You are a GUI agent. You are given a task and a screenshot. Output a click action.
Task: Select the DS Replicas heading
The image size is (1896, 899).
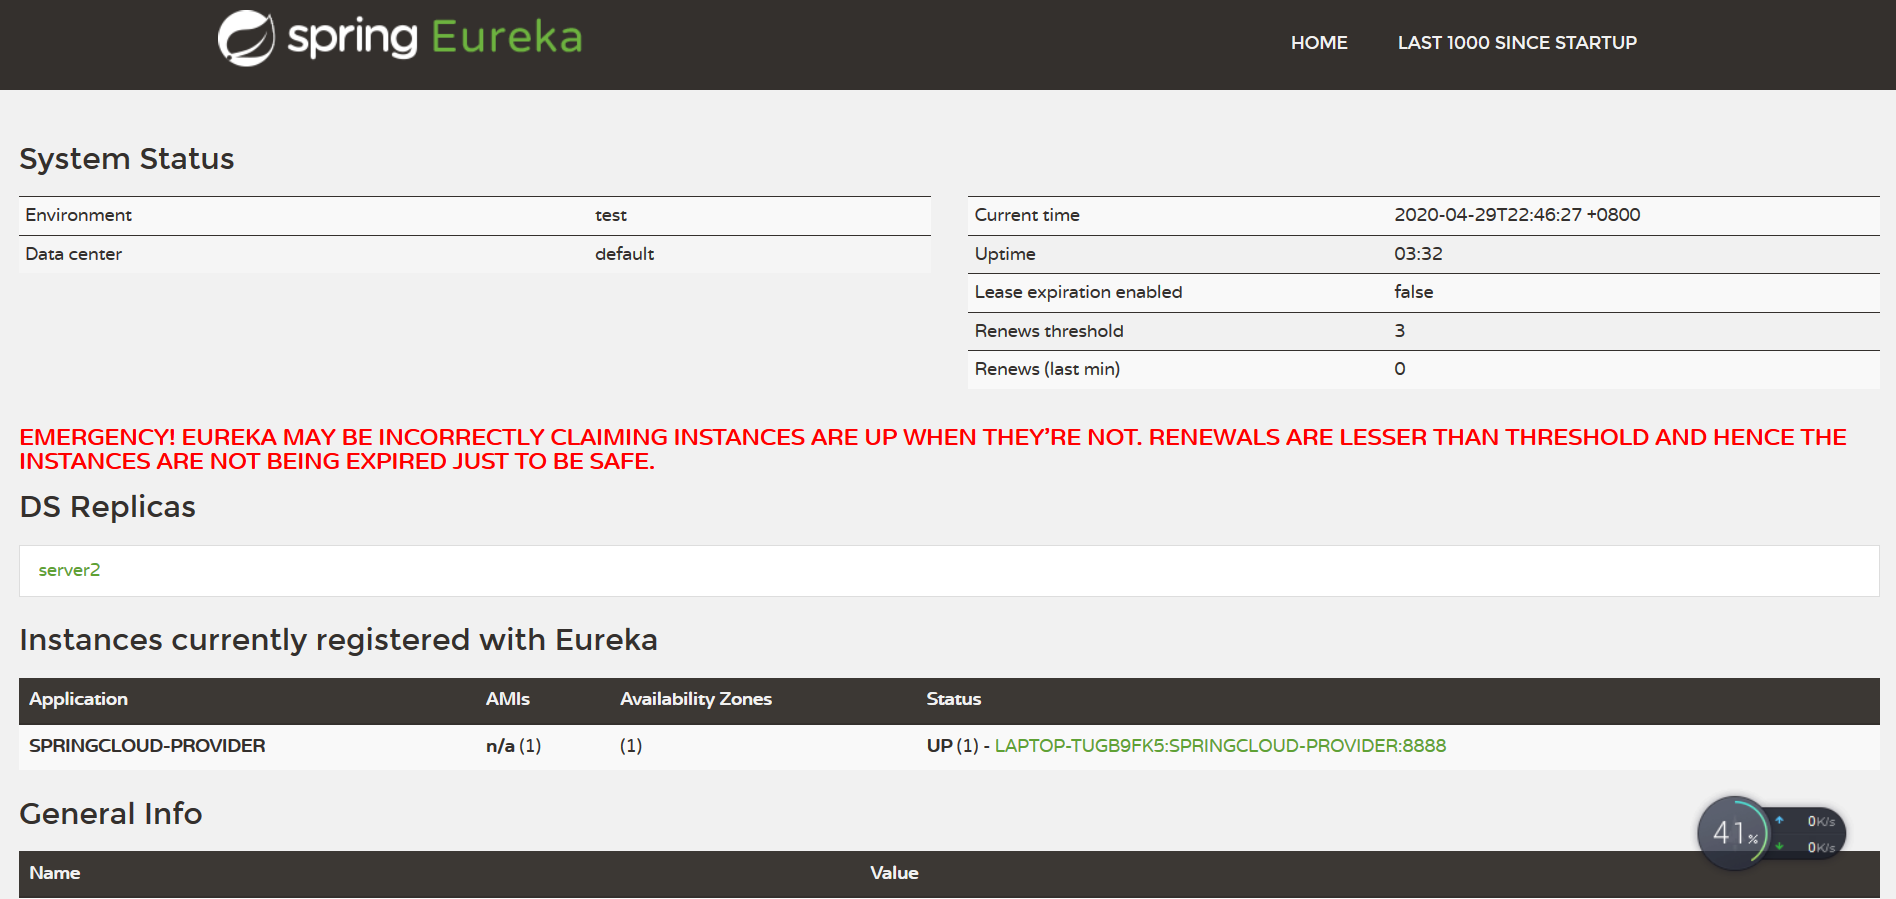click(x=107, y=507)
